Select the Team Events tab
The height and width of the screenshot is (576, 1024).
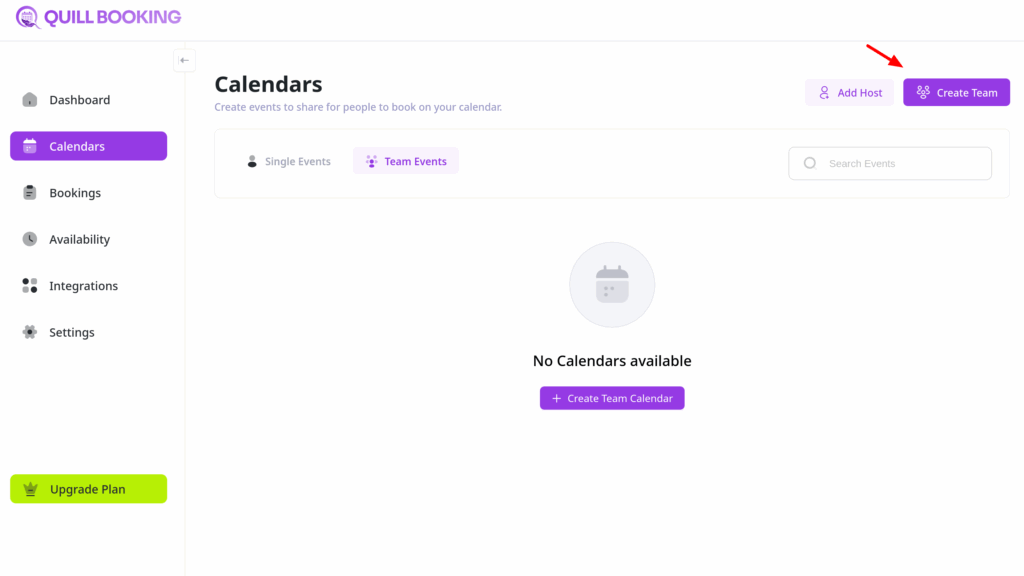[x=406, y=161]
